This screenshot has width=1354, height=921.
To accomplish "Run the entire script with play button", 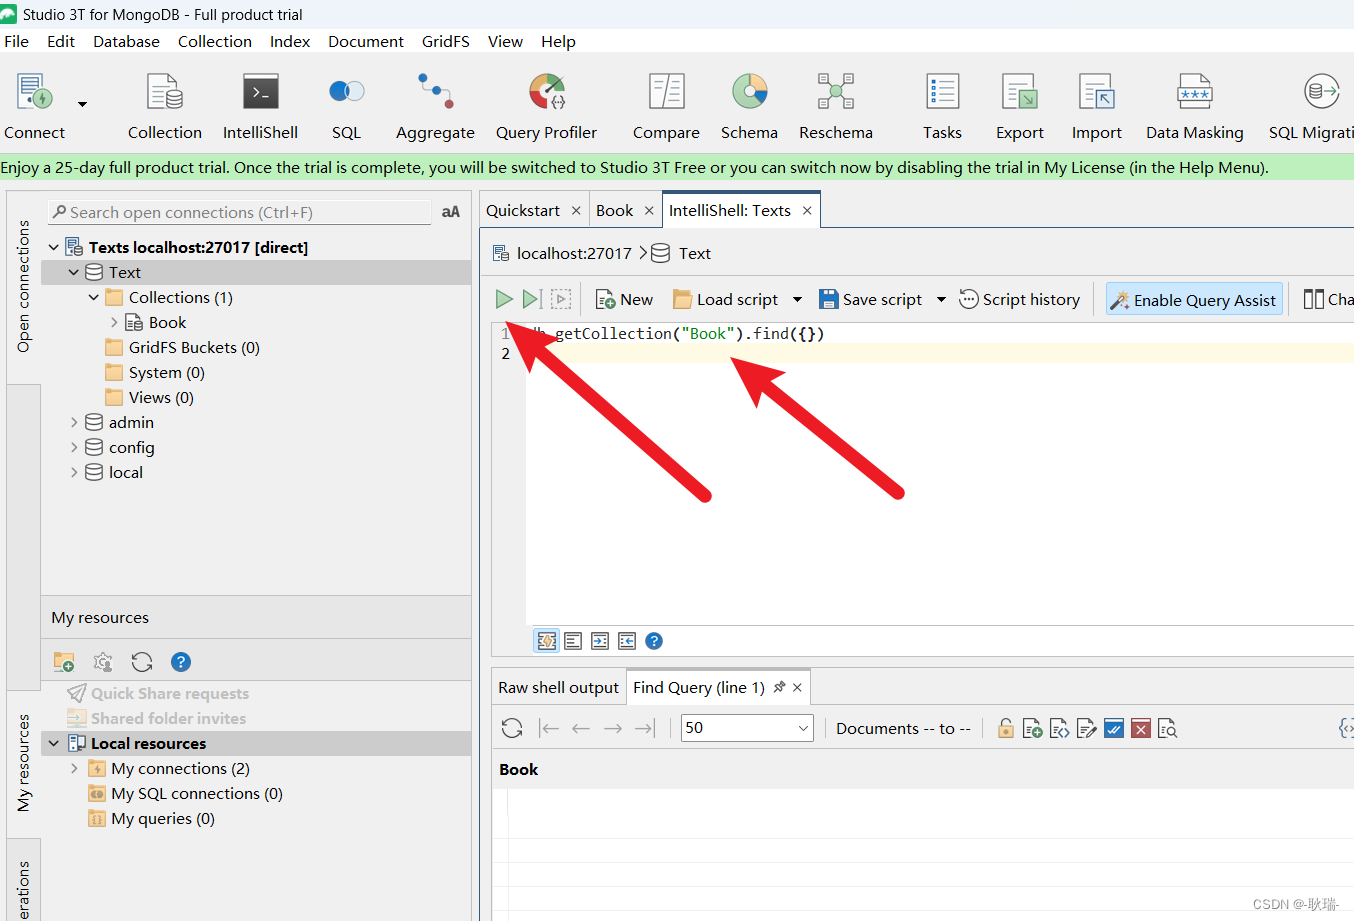I will click(x=504, y=299).
